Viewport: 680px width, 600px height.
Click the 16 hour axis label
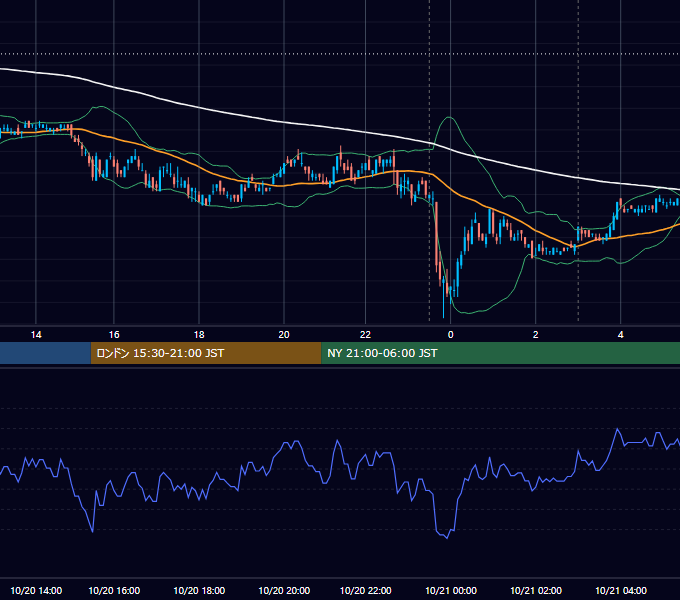click(x=114, y=334)
